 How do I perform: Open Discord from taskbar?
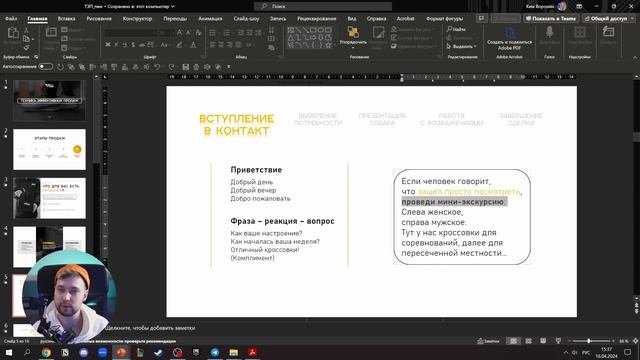coord(84,352)
